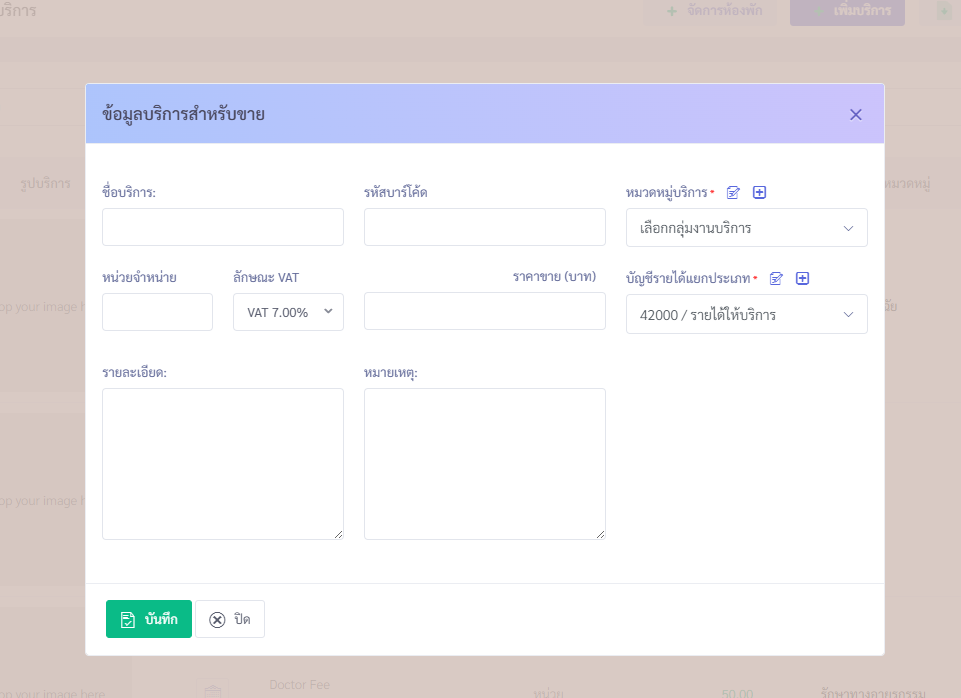Click the เพิ่มบริการ button behind dialog

coord(847,12)
